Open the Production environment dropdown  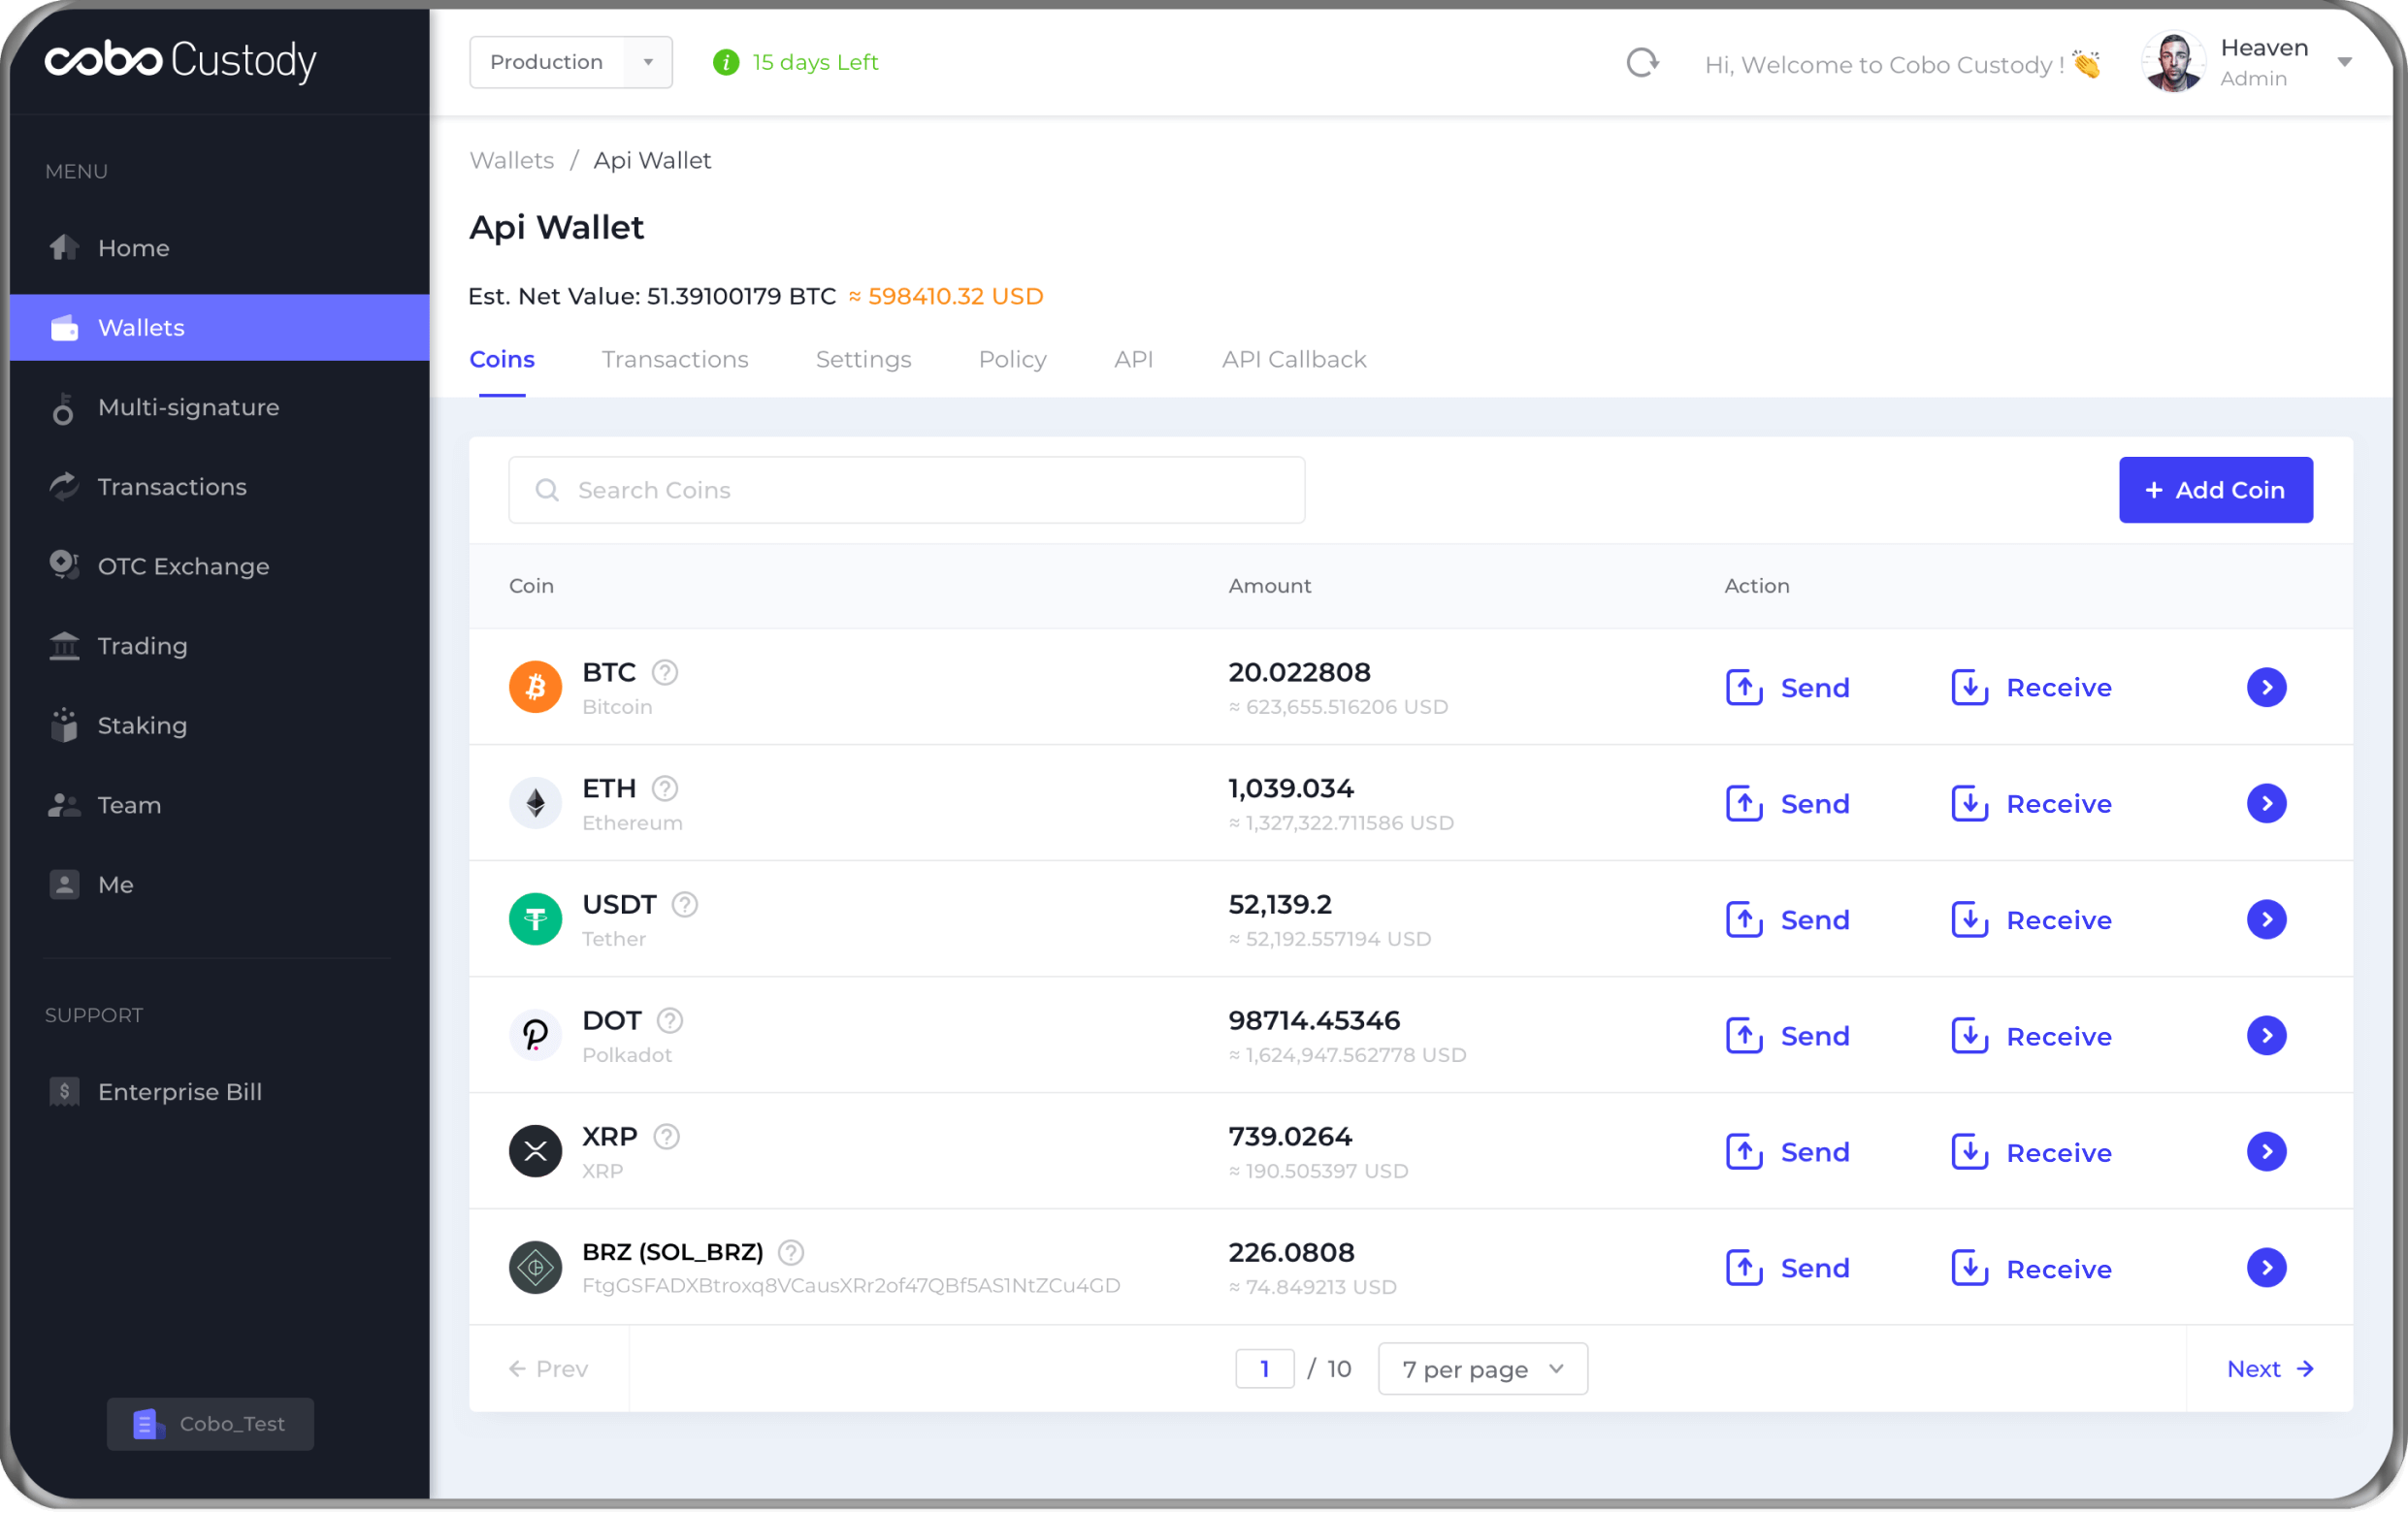point(571,62)
